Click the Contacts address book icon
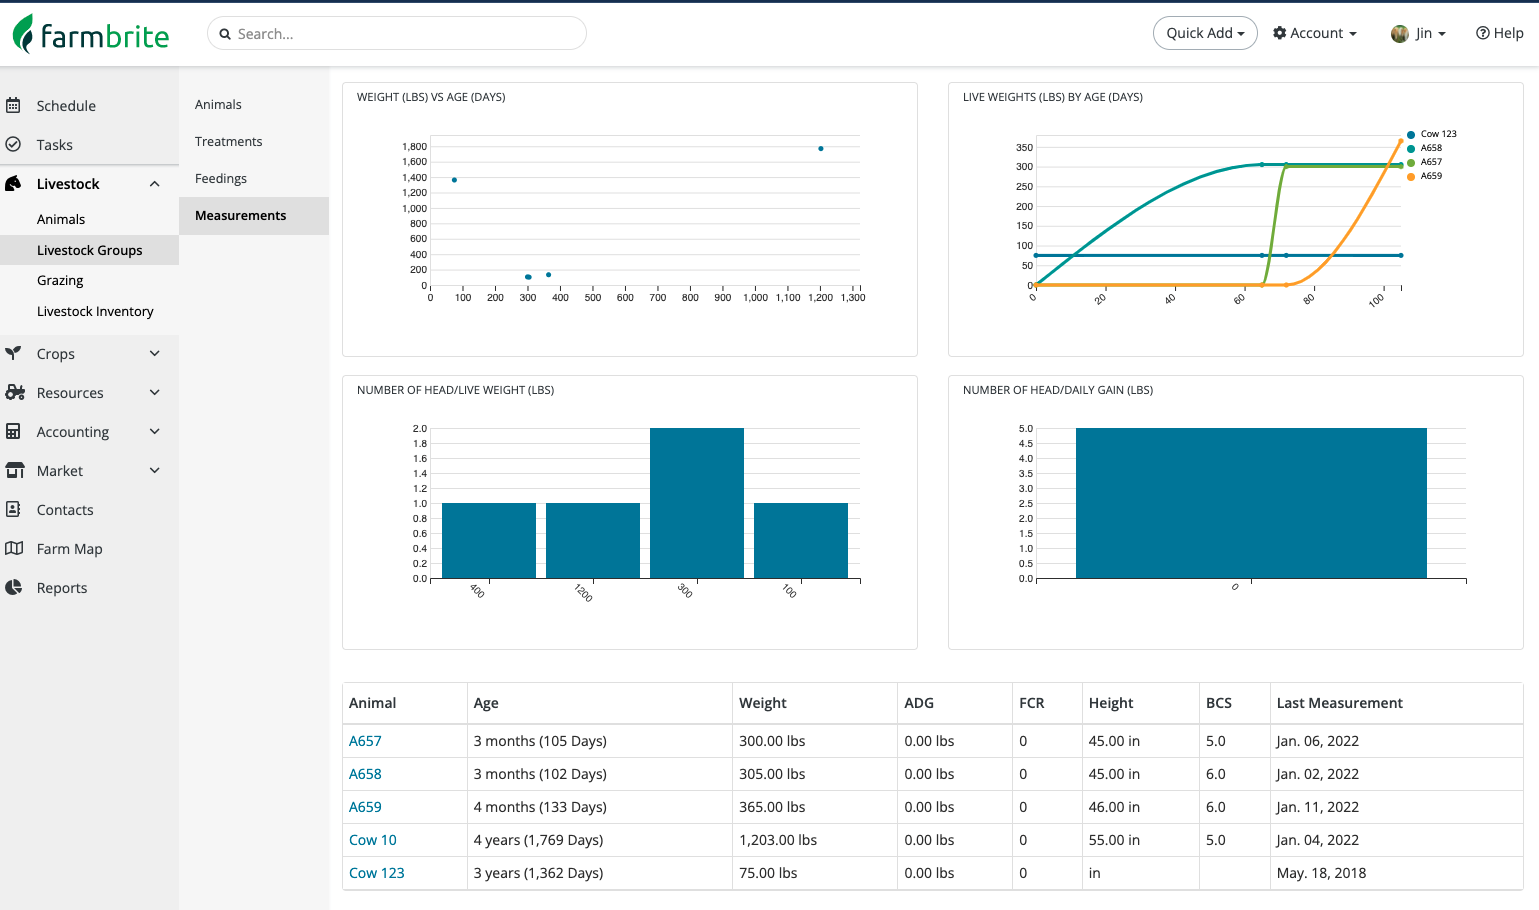This screenshot has height=910, width=1539. [13, 509]
